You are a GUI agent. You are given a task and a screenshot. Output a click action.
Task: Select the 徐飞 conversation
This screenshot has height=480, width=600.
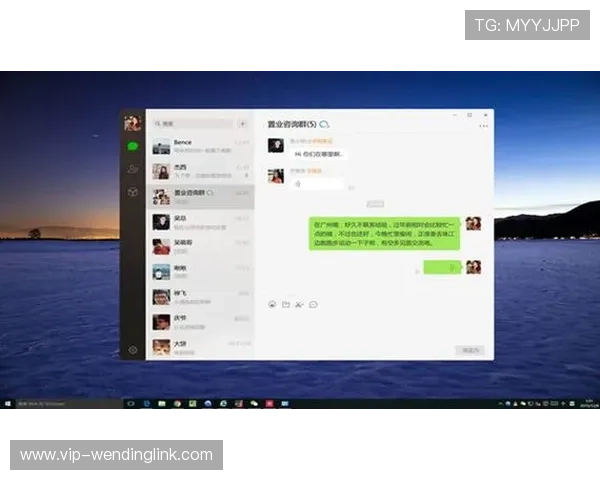[200, 296]
